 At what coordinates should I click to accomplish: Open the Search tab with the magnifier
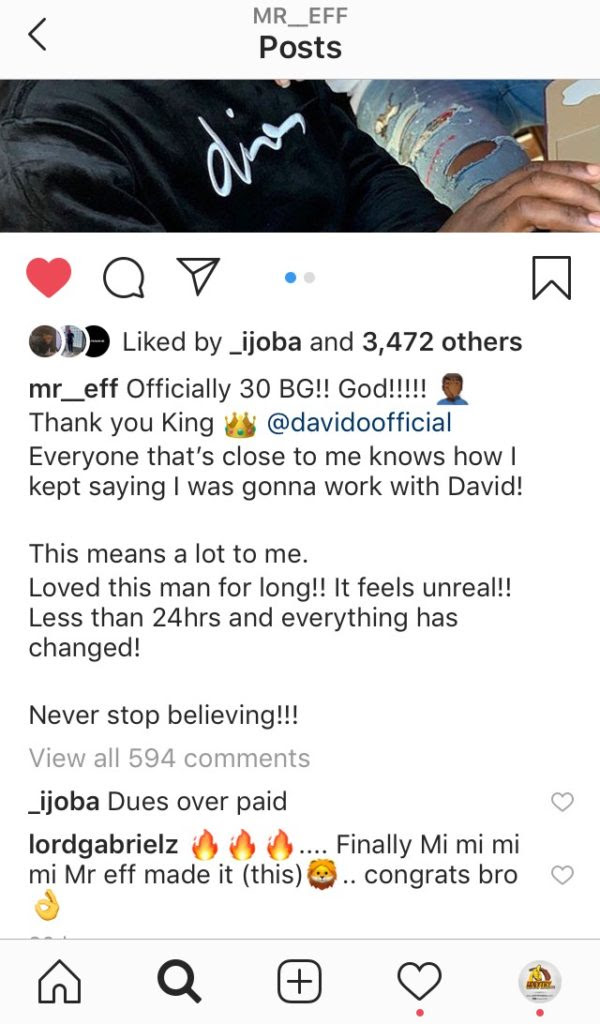[180, 981]
